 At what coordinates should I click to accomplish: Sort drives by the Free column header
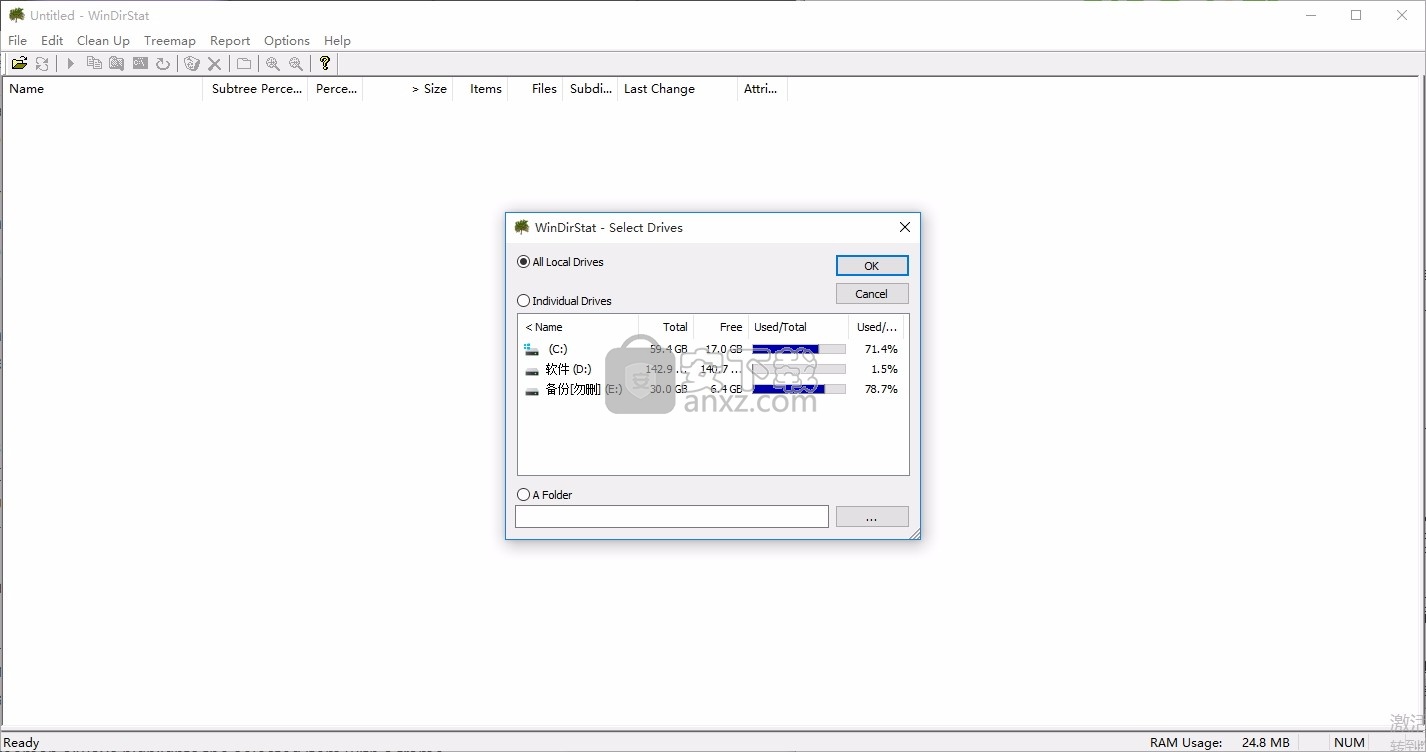coord(721,327)
